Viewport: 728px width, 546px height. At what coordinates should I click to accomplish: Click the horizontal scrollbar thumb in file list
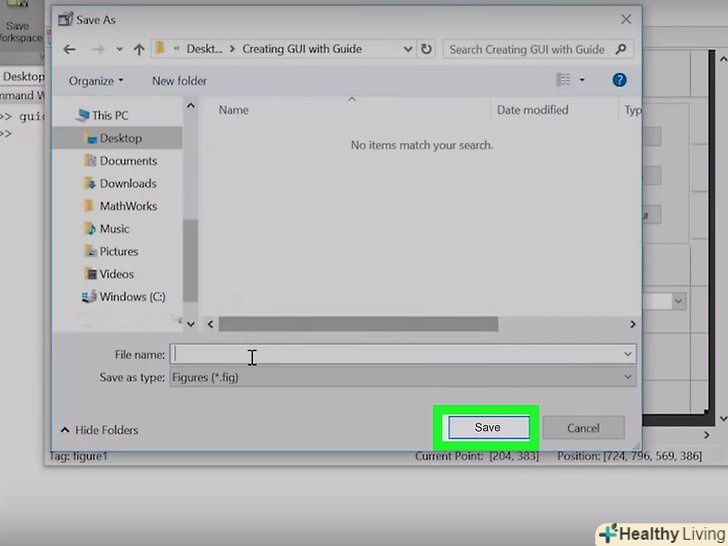point(358,324)
